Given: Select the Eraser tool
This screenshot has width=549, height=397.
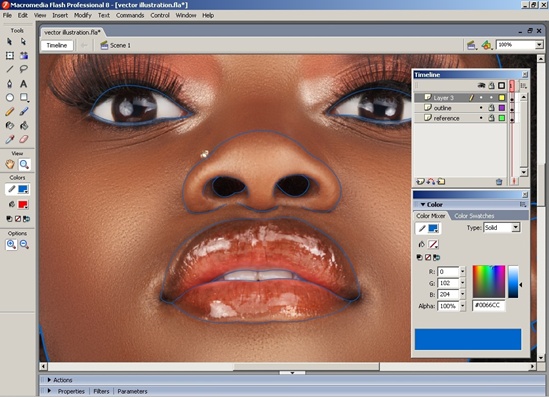Looking at the screenshot, I should click(x=23, y=139).
